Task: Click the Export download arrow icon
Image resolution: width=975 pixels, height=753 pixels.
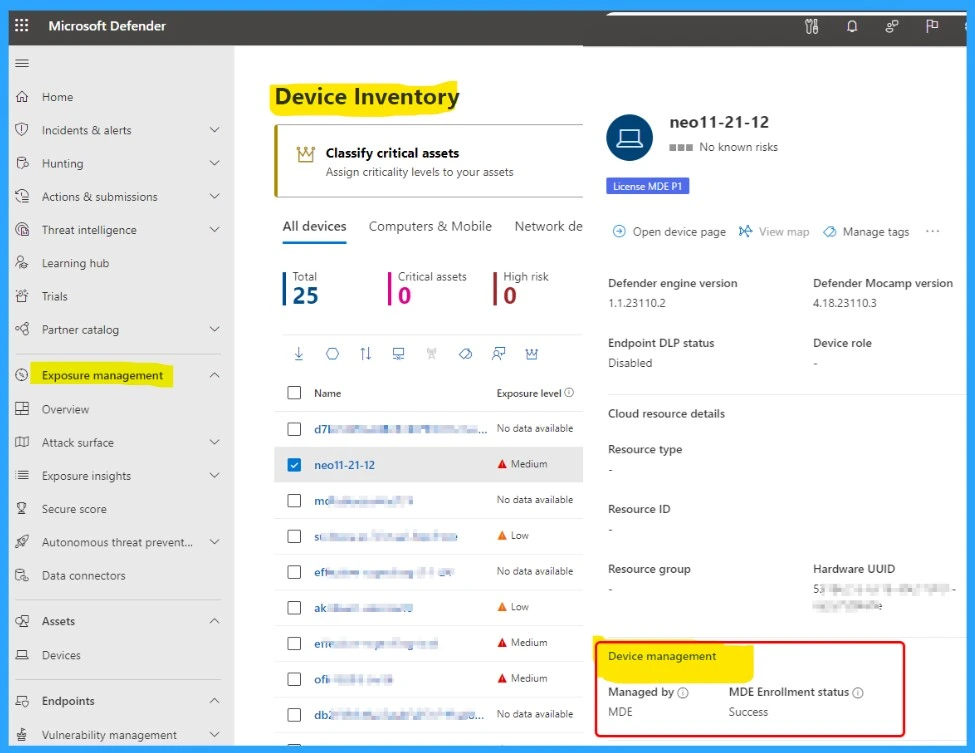Action: (x=298, y=354)
